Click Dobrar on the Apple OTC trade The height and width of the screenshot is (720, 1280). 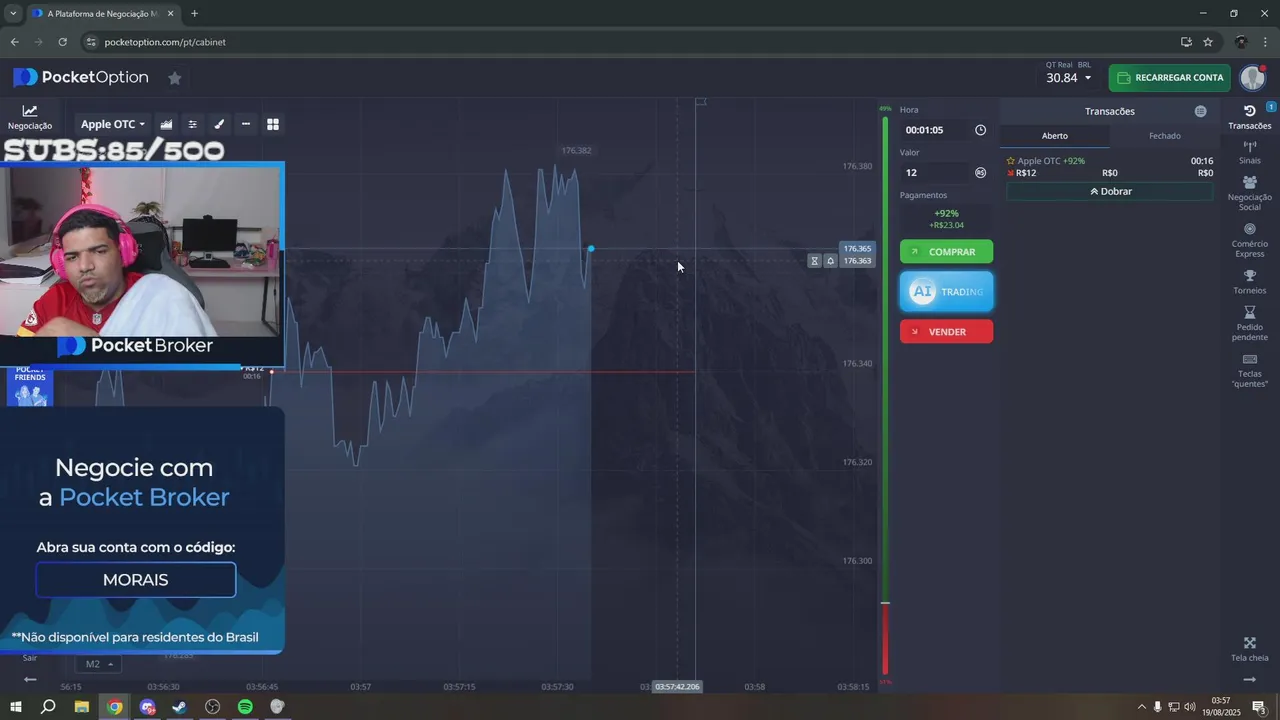click(x=1110, y=191)
